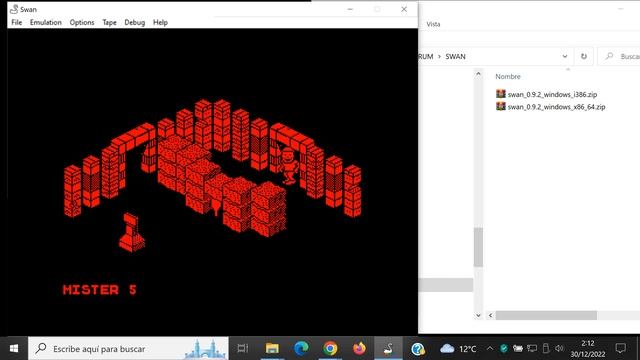Open the notification center icon
Viewport: 640px width, 360px height.
click(x=620, y=349)
